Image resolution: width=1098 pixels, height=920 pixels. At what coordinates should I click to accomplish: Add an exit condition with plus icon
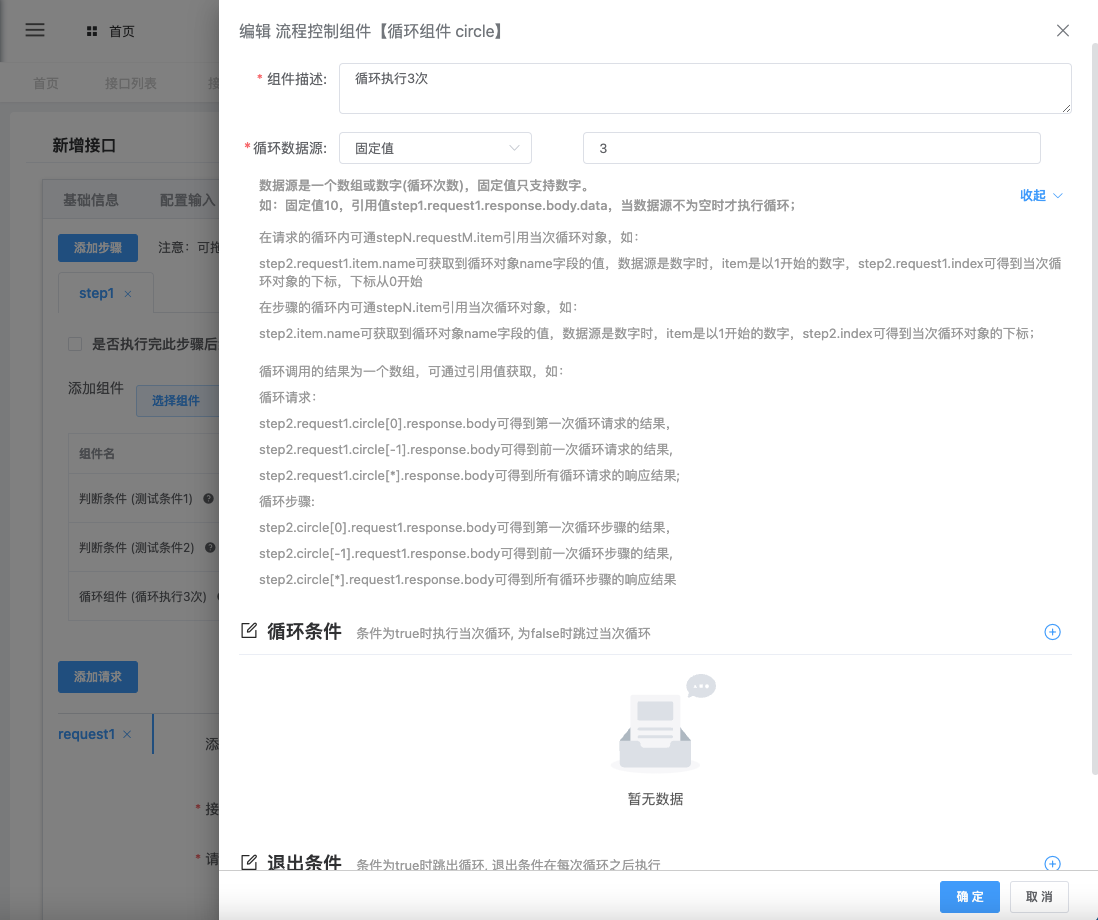(1052, 864)
